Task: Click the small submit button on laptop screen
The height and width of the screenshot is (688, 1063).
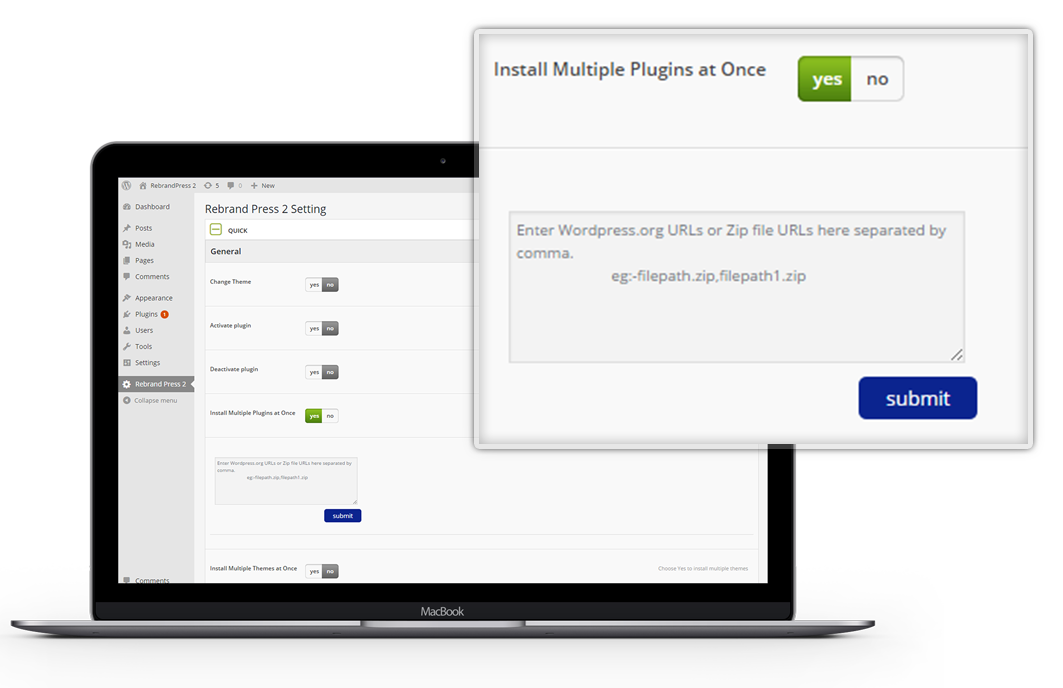Action: [x=342, y=516]
